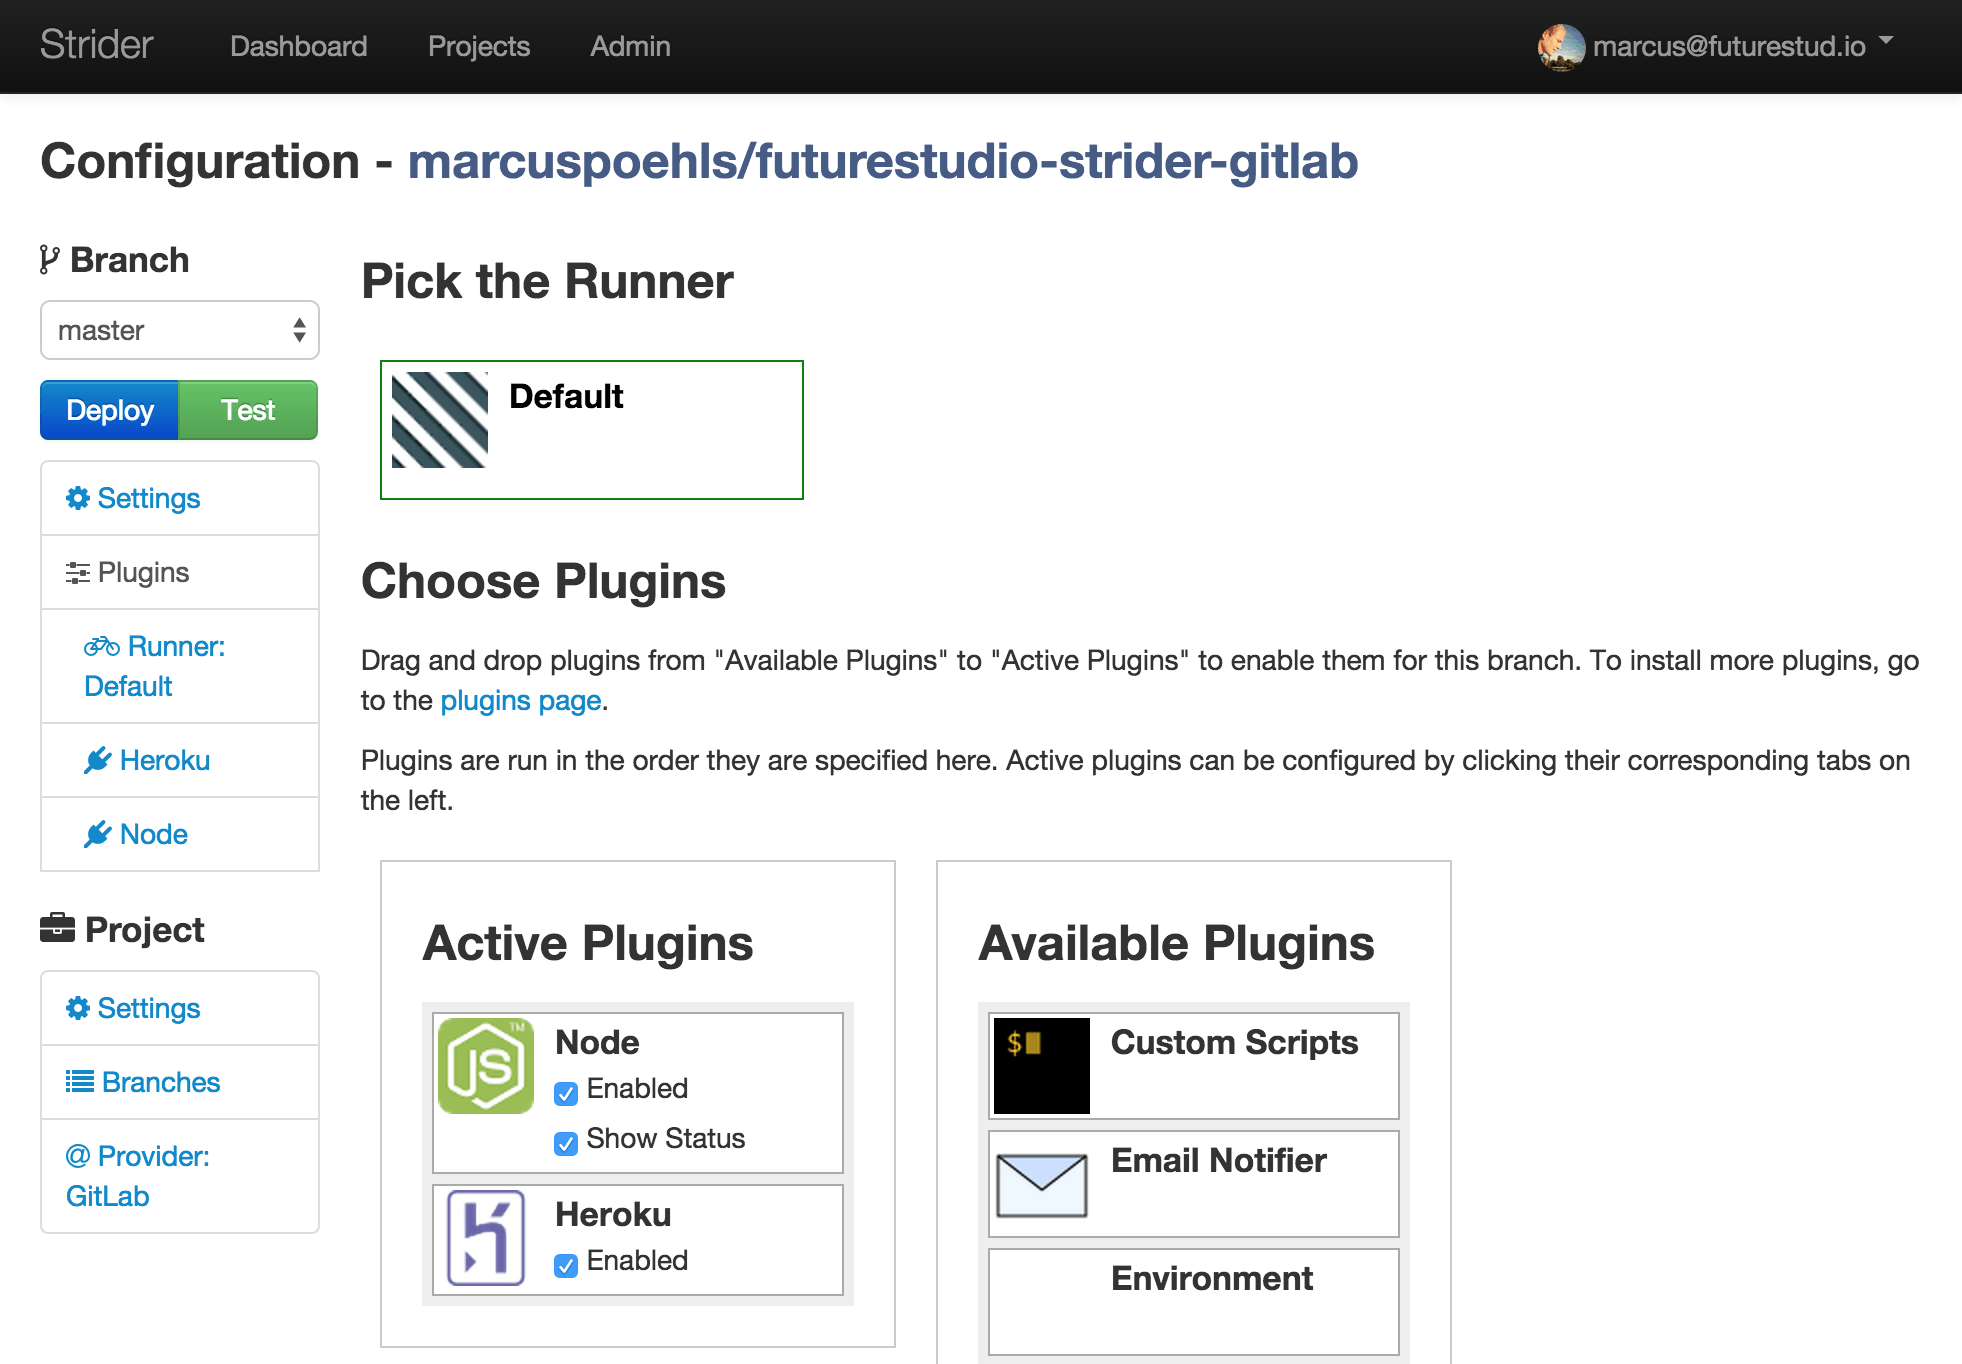Click the Branch fork icon

tap(49, 260)
